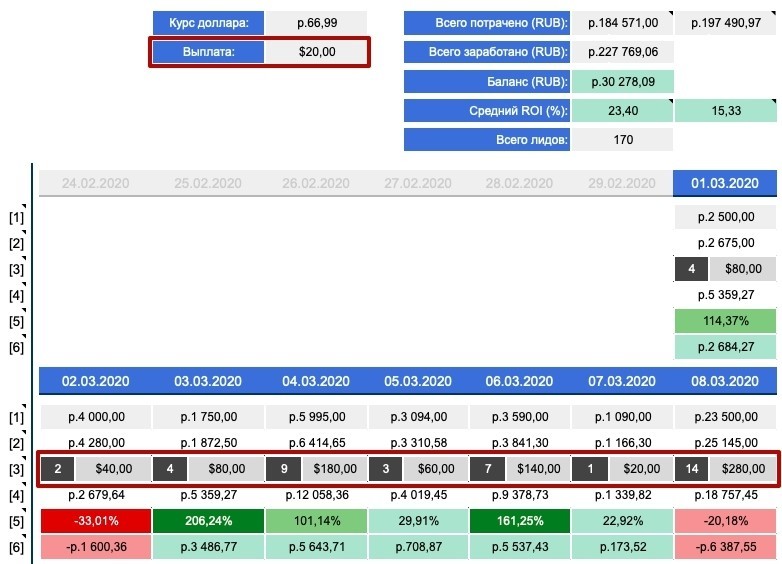Click the cell p.2 500,00 under 01.03.2020
Viewport: 782px width, 564px height.
[726, 217]
